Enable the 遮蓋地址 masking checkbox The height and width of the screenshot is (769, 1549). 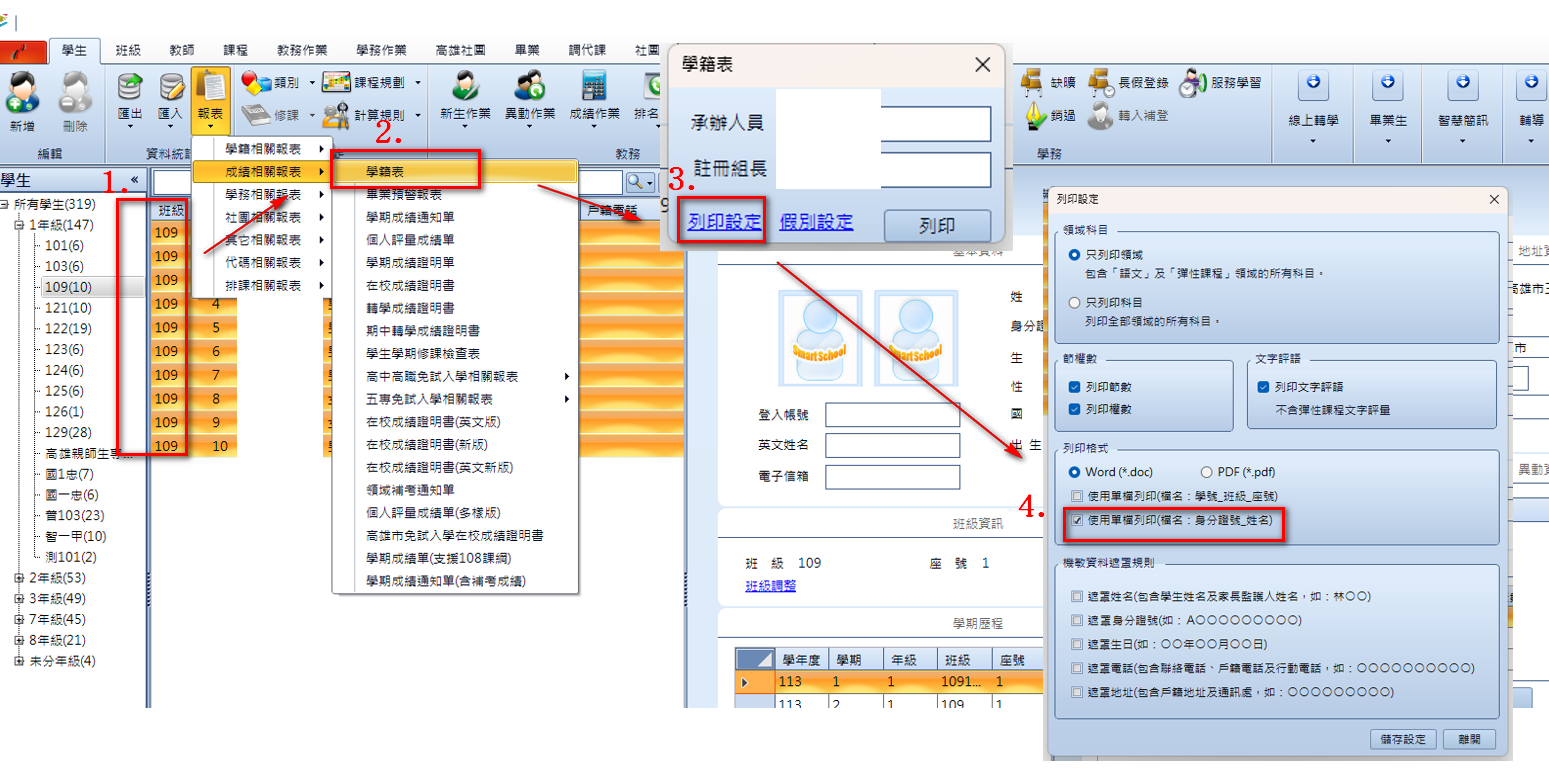click(x=1076, y=692)
